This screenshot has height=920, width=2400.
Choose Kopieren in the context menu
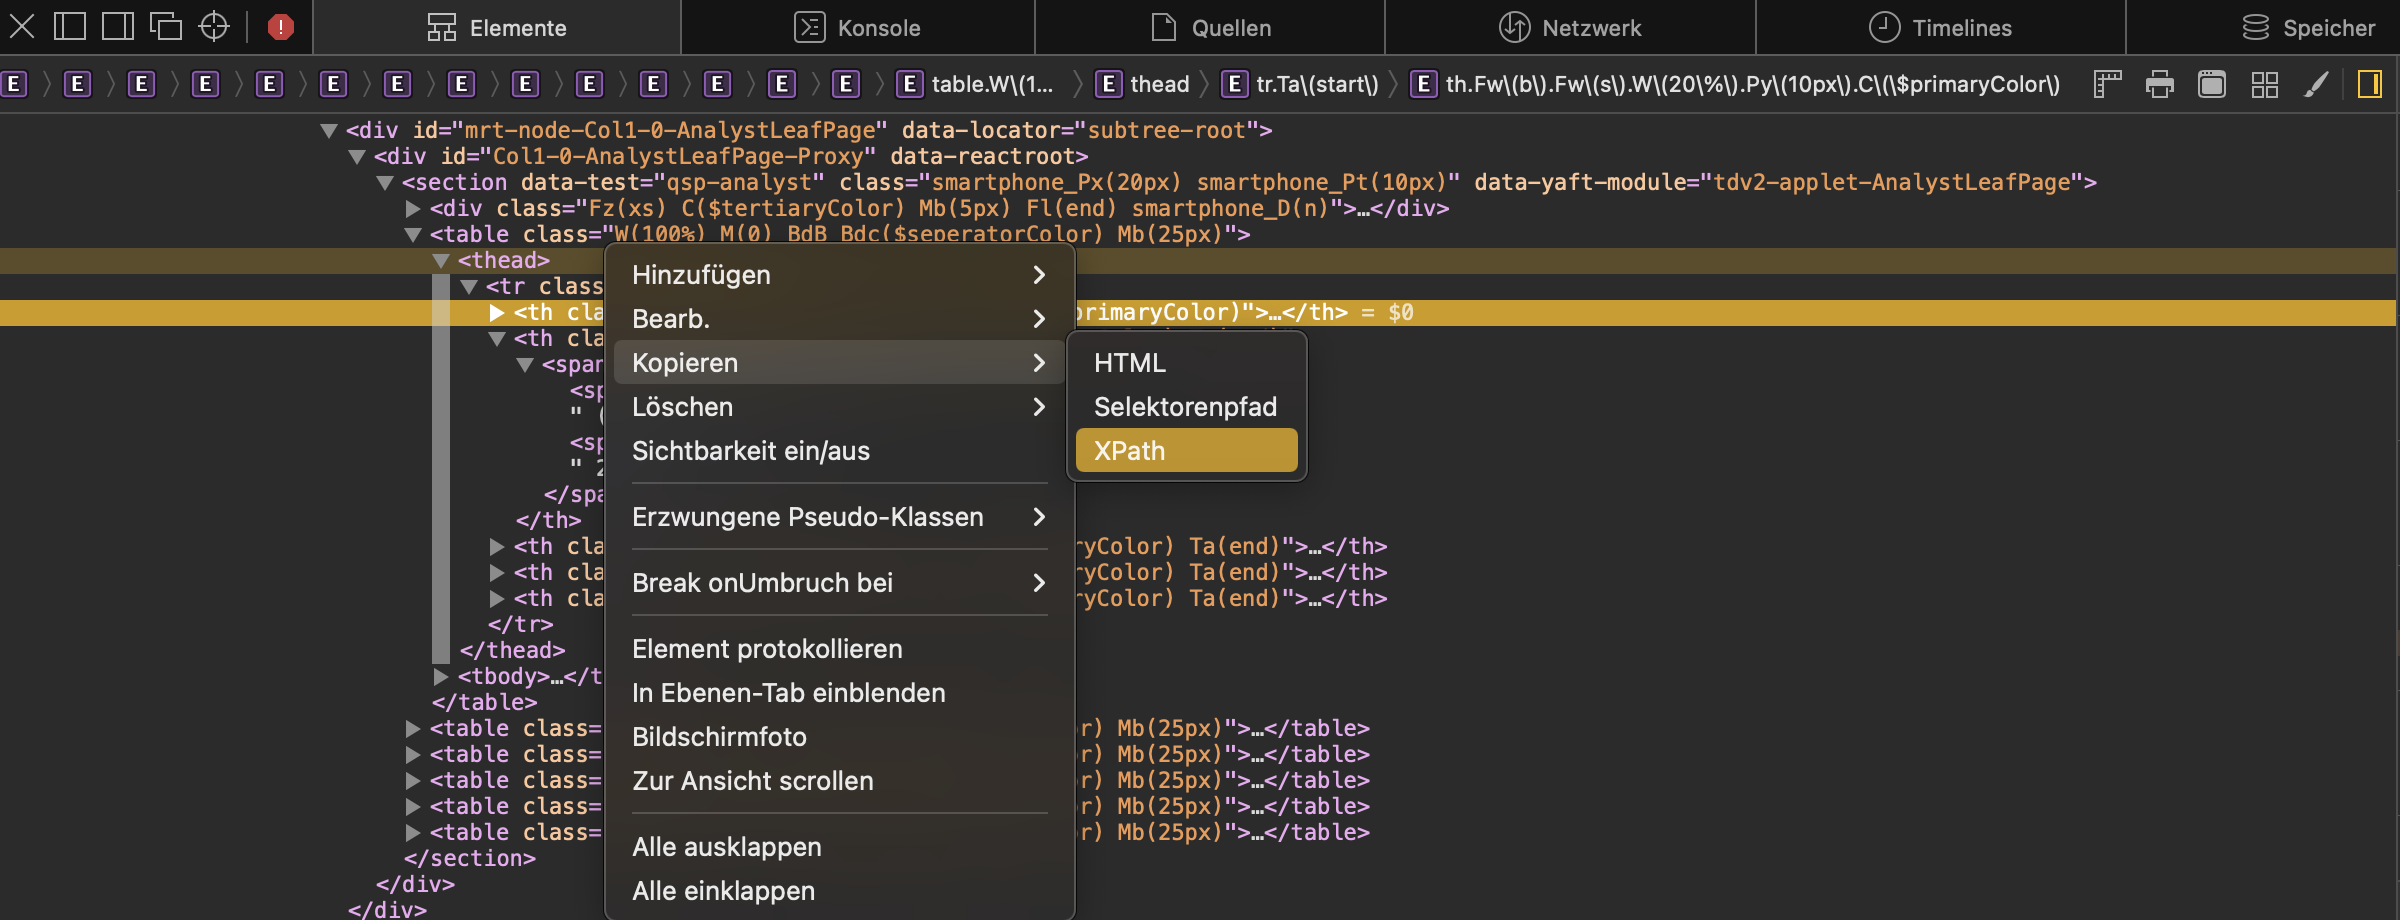coord(840,363)
